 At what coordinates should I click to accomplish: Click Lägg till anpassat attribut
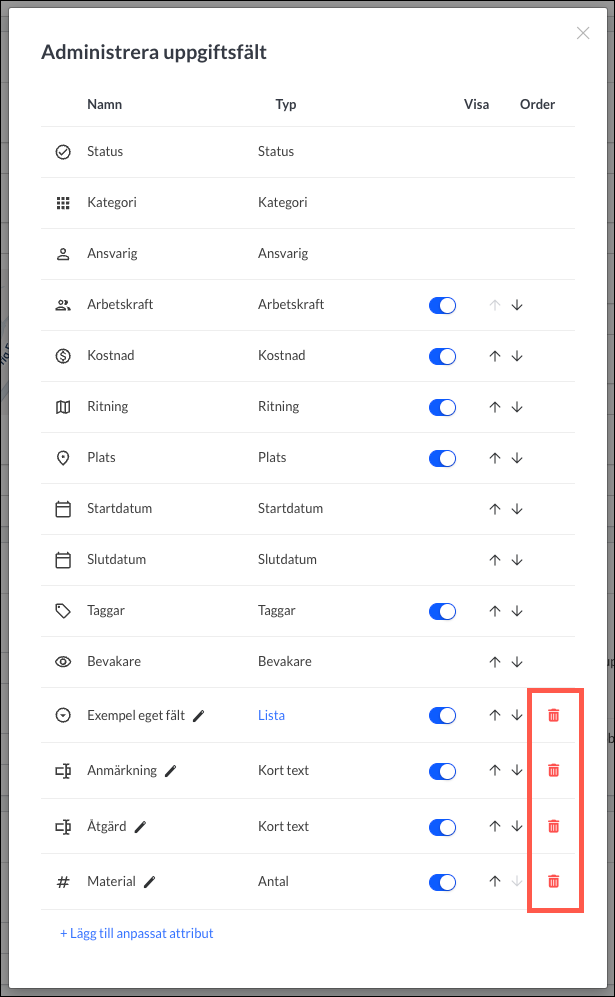click(x=137, y=933)
